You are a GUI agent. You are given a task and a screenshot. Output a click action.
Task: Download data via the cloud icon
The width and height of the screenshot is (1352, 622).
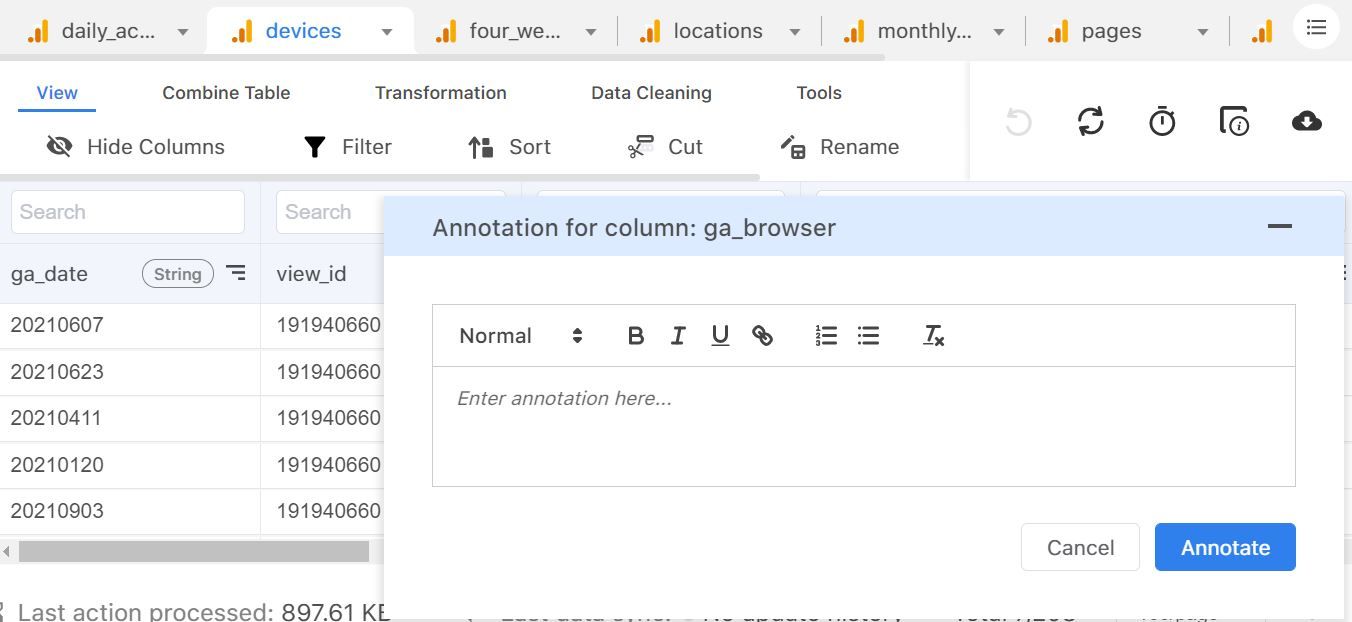[1306, 121]
